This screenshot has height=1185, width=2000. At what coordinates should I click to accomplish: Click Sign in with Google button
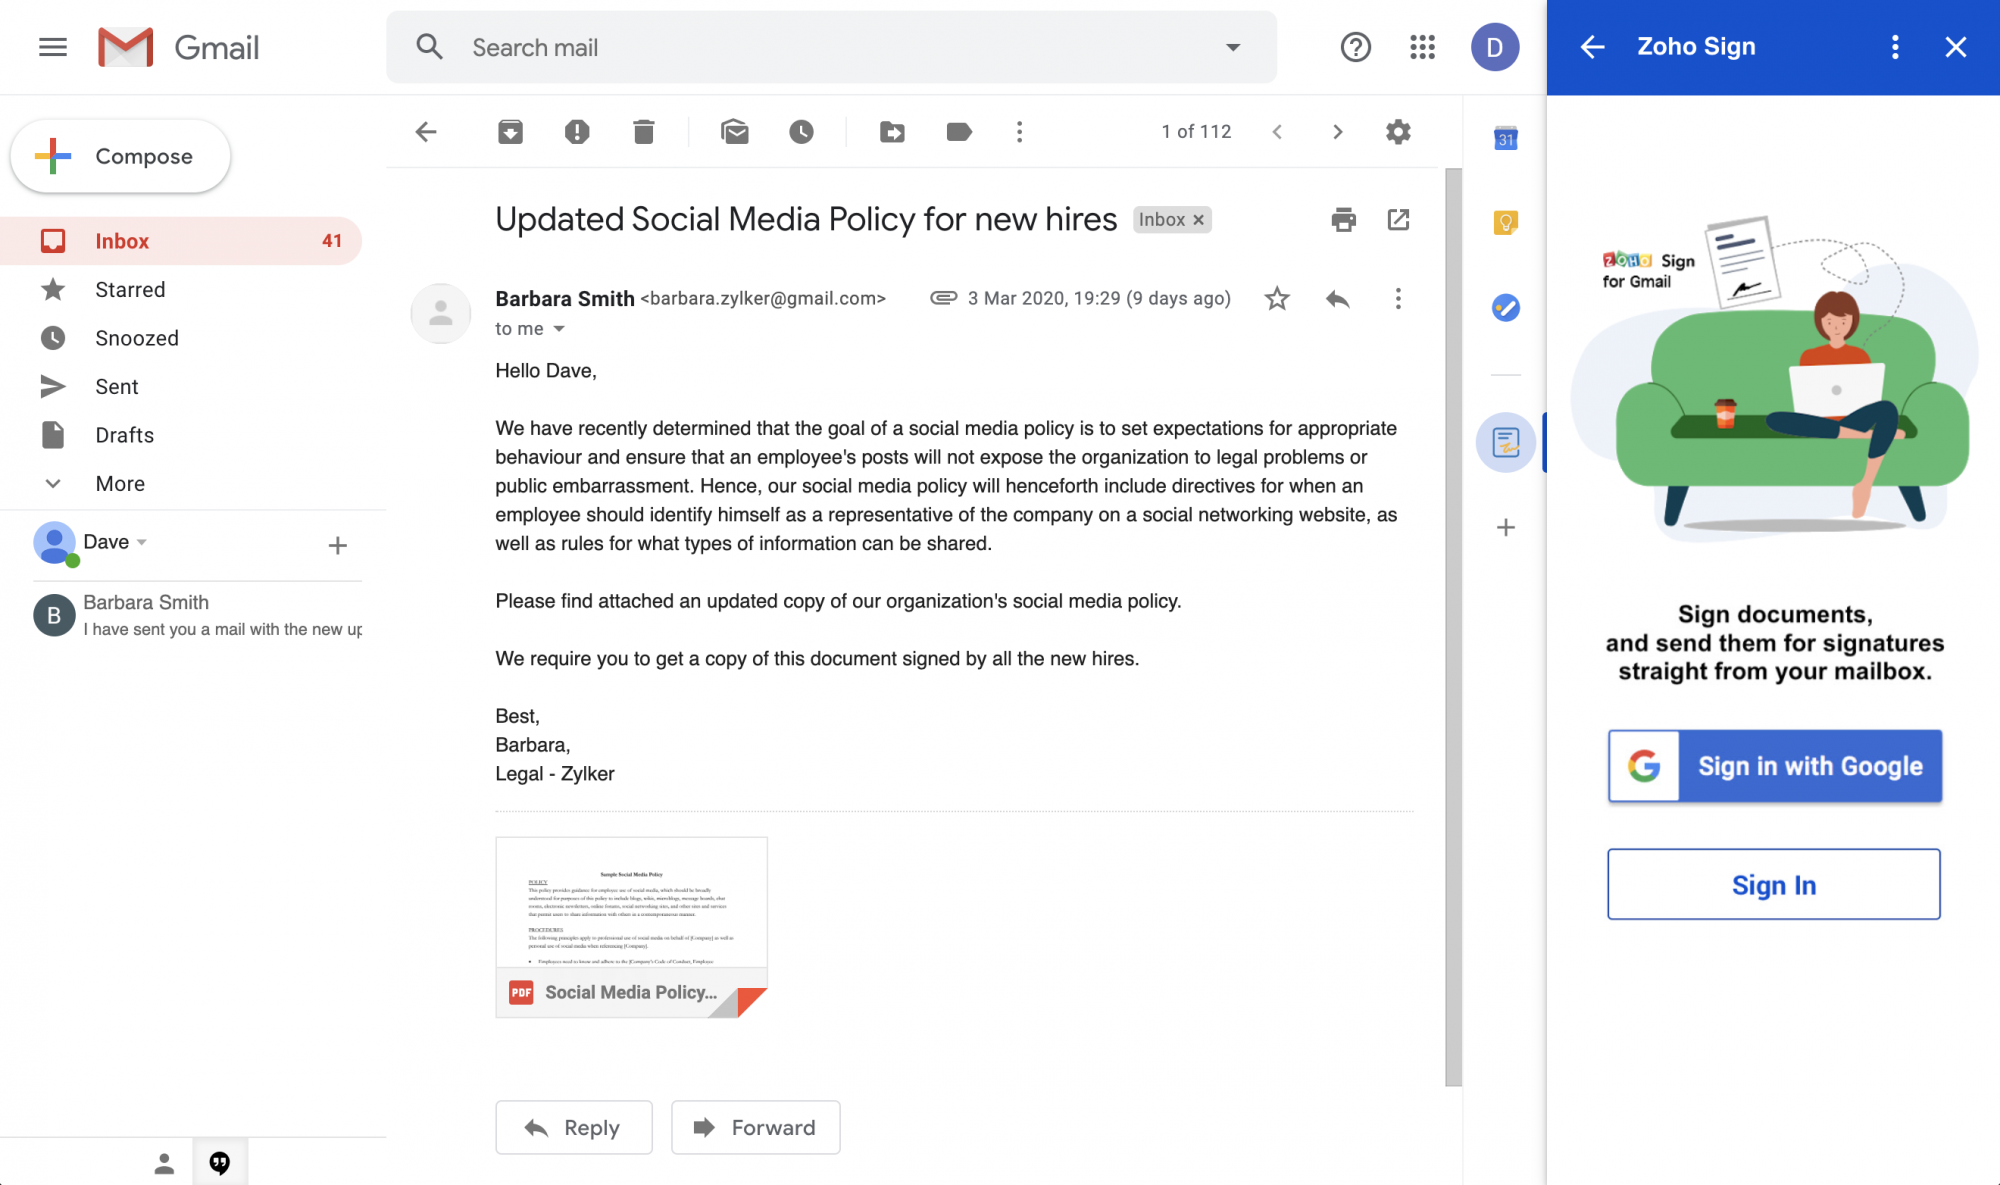click(1774, 766)
